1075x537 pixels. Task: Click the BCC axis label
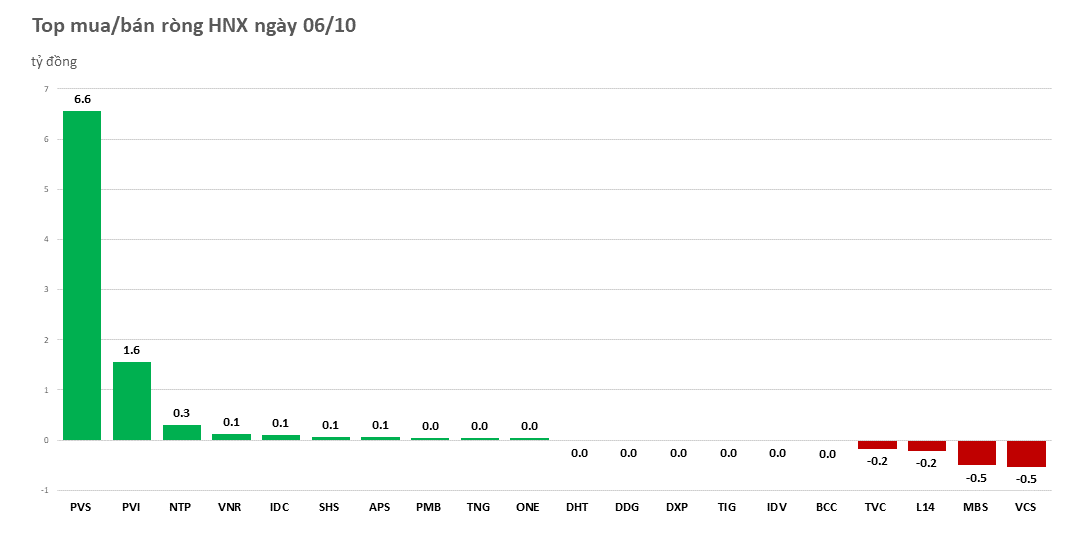(826, 507)
